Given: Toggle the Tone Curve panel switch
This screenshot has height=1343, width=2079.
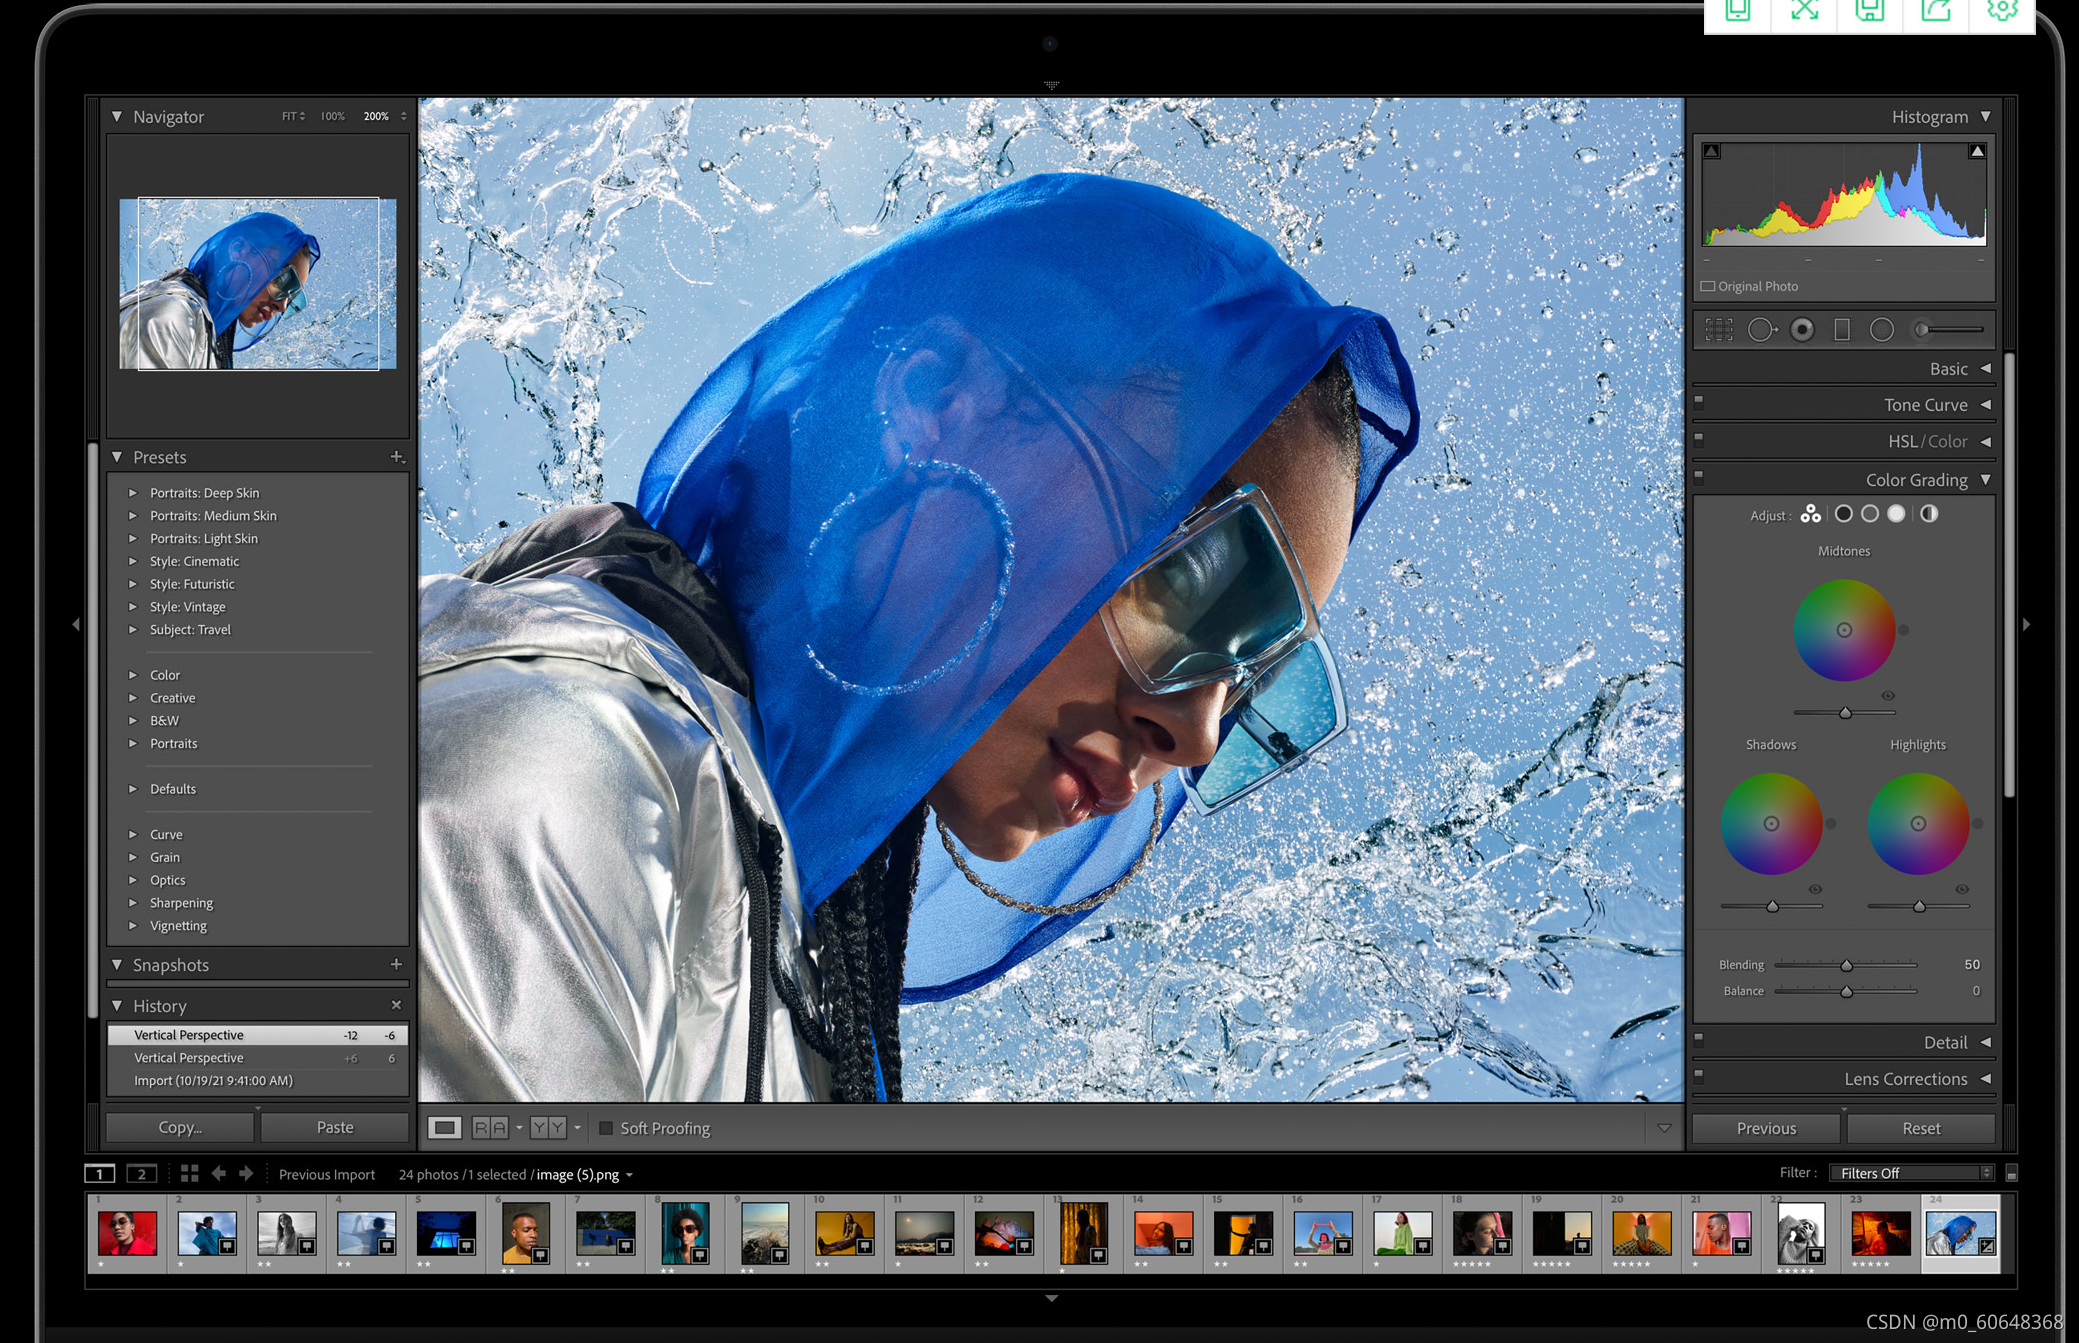Looking at the screenshot, I should pyautogui.click(x=1699, y=401).
